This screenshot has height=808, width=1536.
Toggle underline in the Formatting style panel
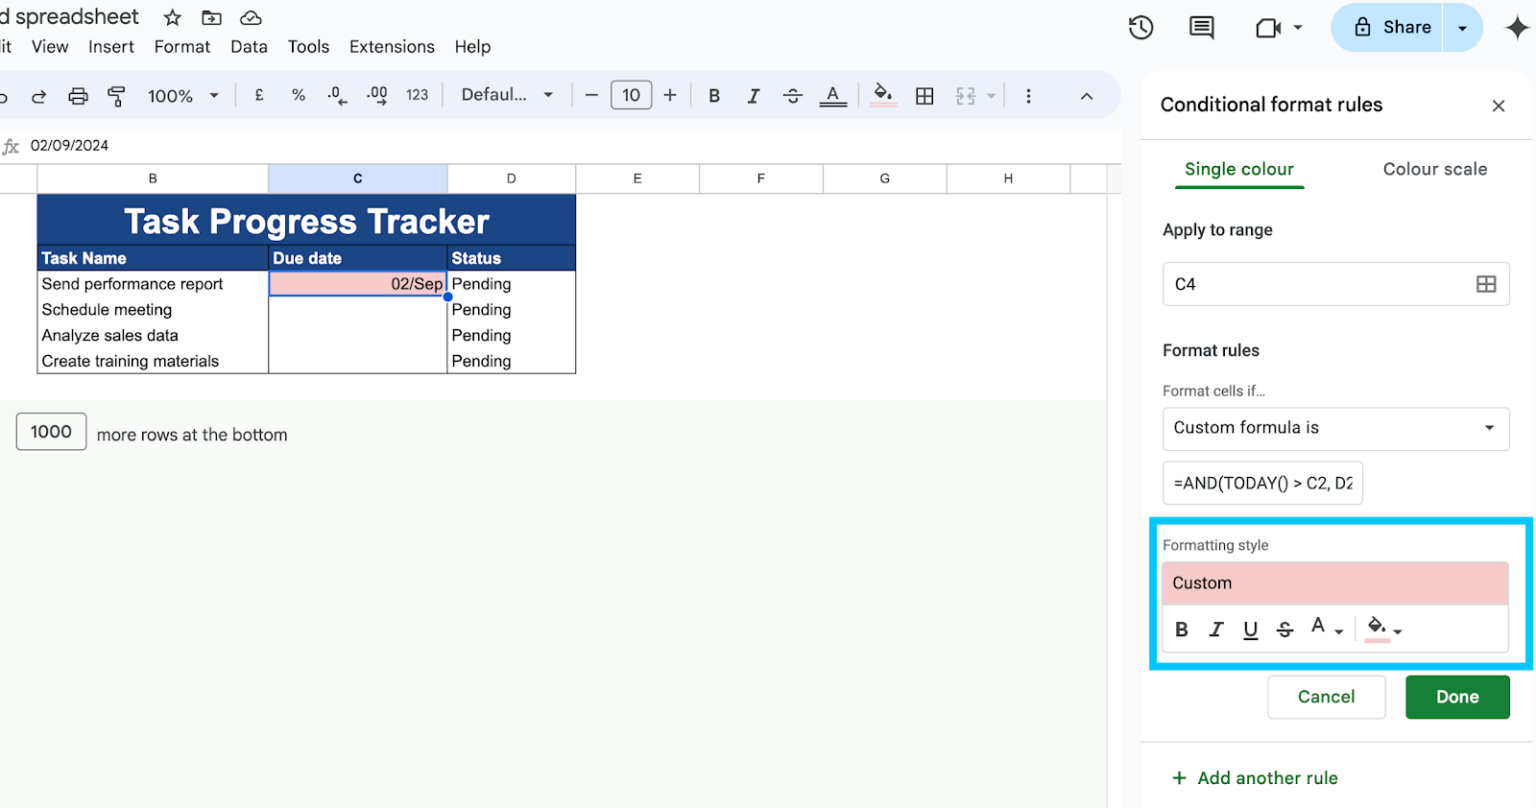pos(1250,629)
